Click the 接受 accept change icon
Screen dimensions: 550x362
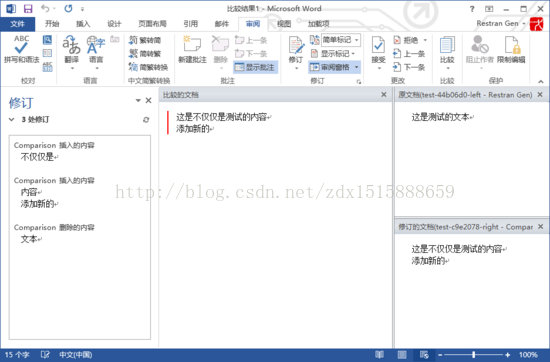(x=378, y=46)
